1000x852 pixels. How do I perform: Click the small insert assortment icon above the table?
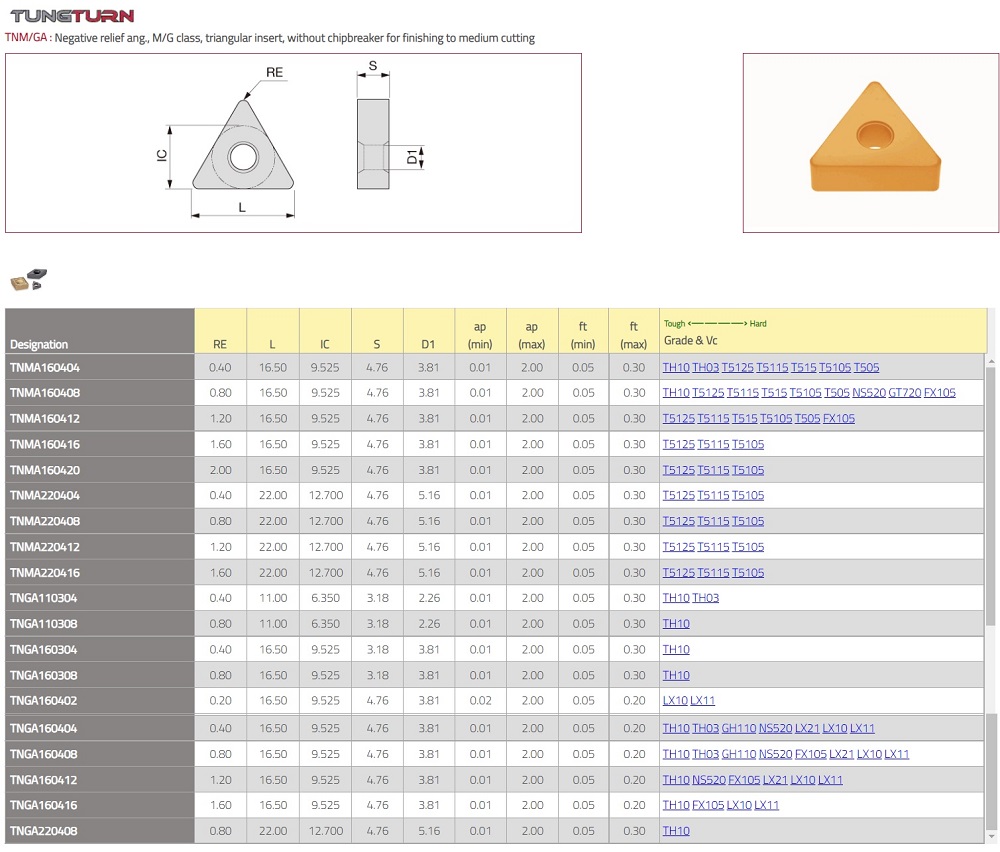[x=29, y=279]
